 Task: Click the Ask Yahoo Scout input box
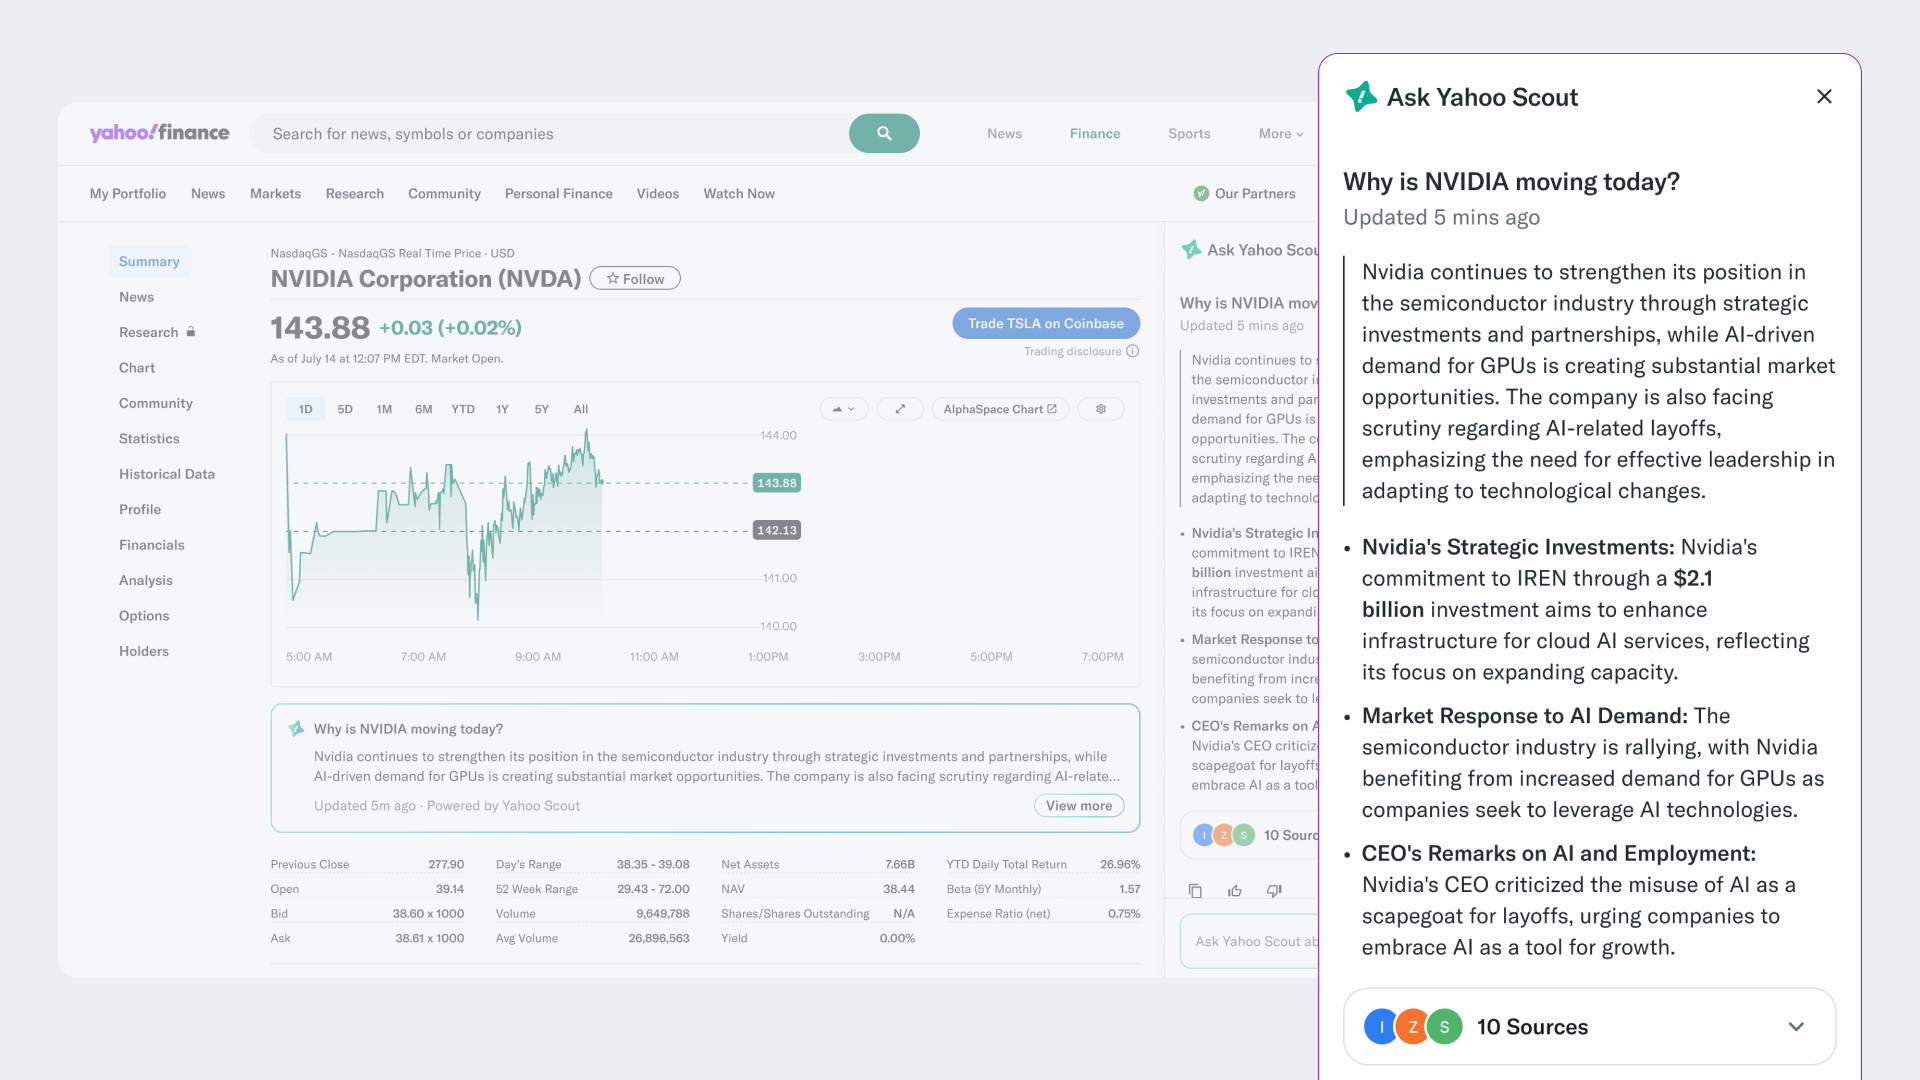[1250, 941]
